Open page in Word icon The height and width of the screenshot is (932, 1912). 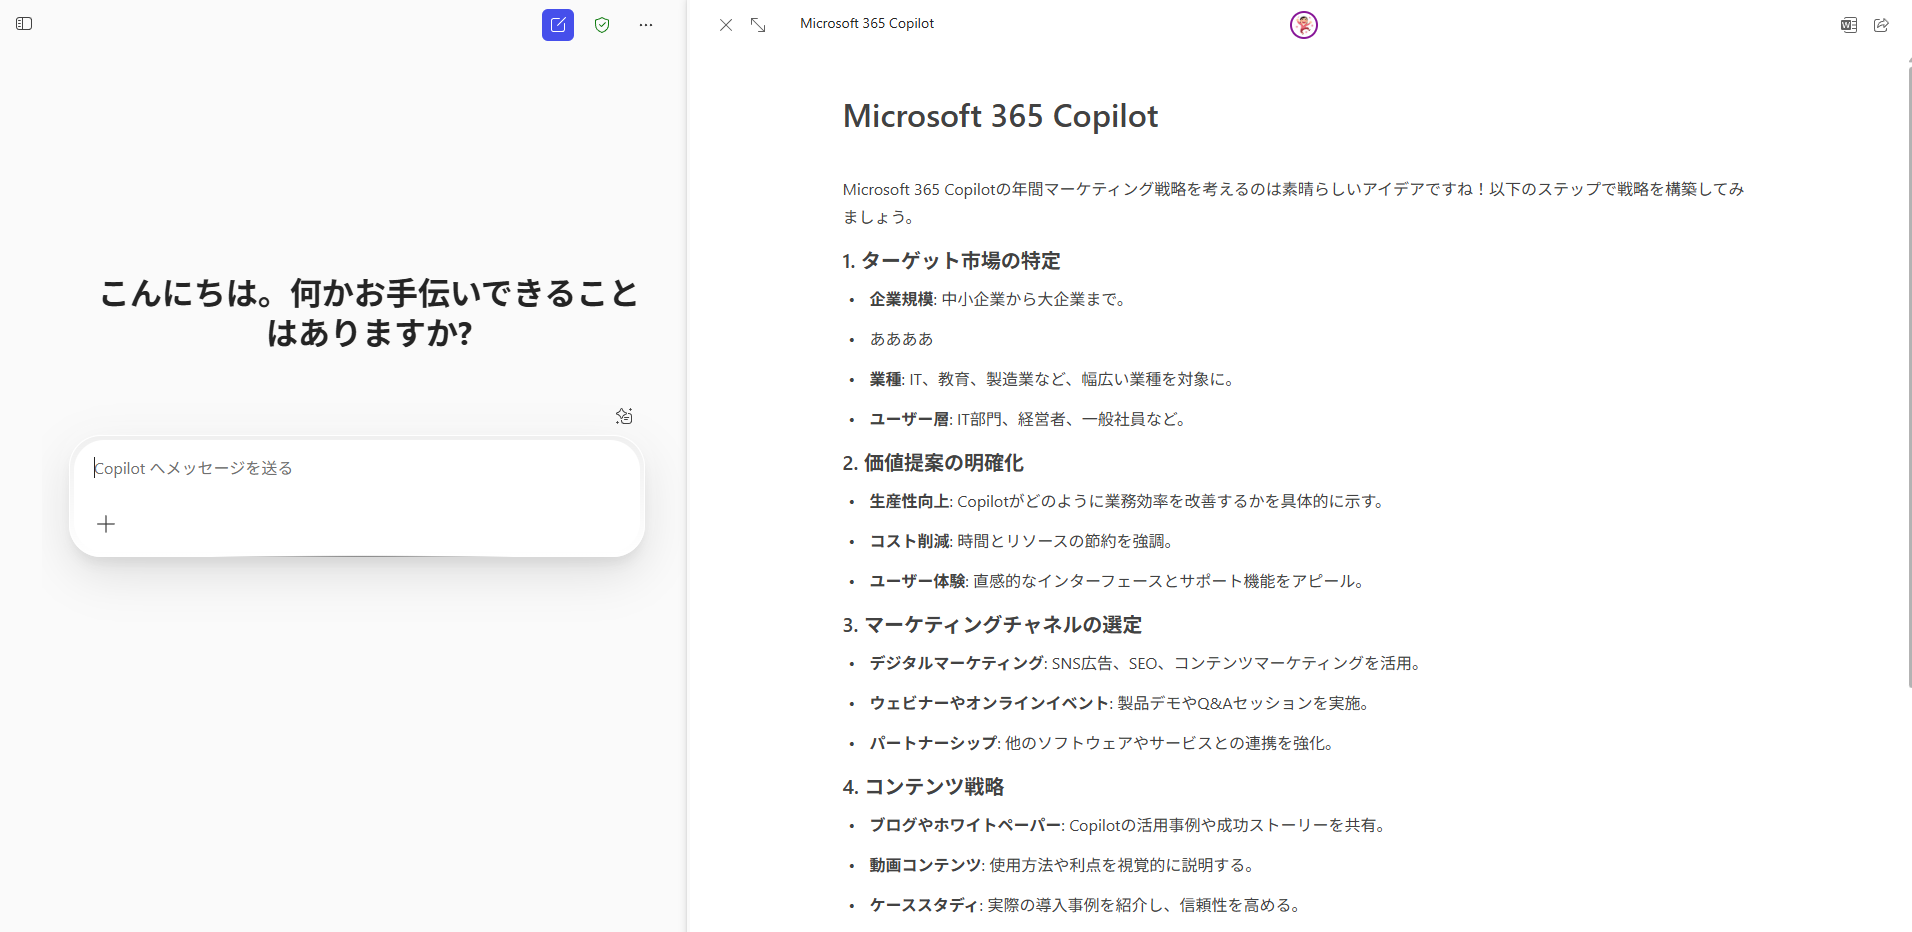pos(1849,25)
